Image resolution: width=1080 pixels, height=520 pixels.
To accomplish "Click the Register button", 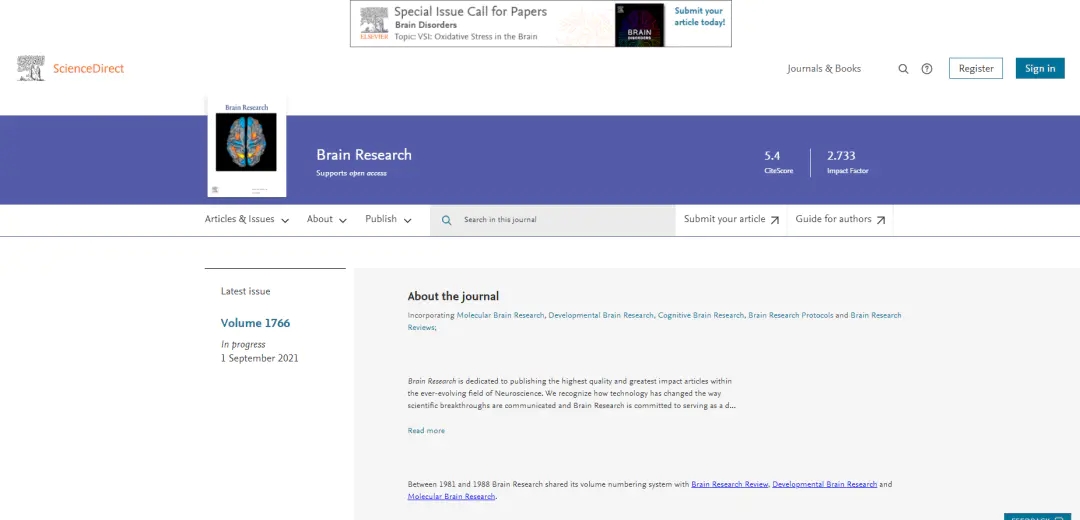I will pos(976,68).
